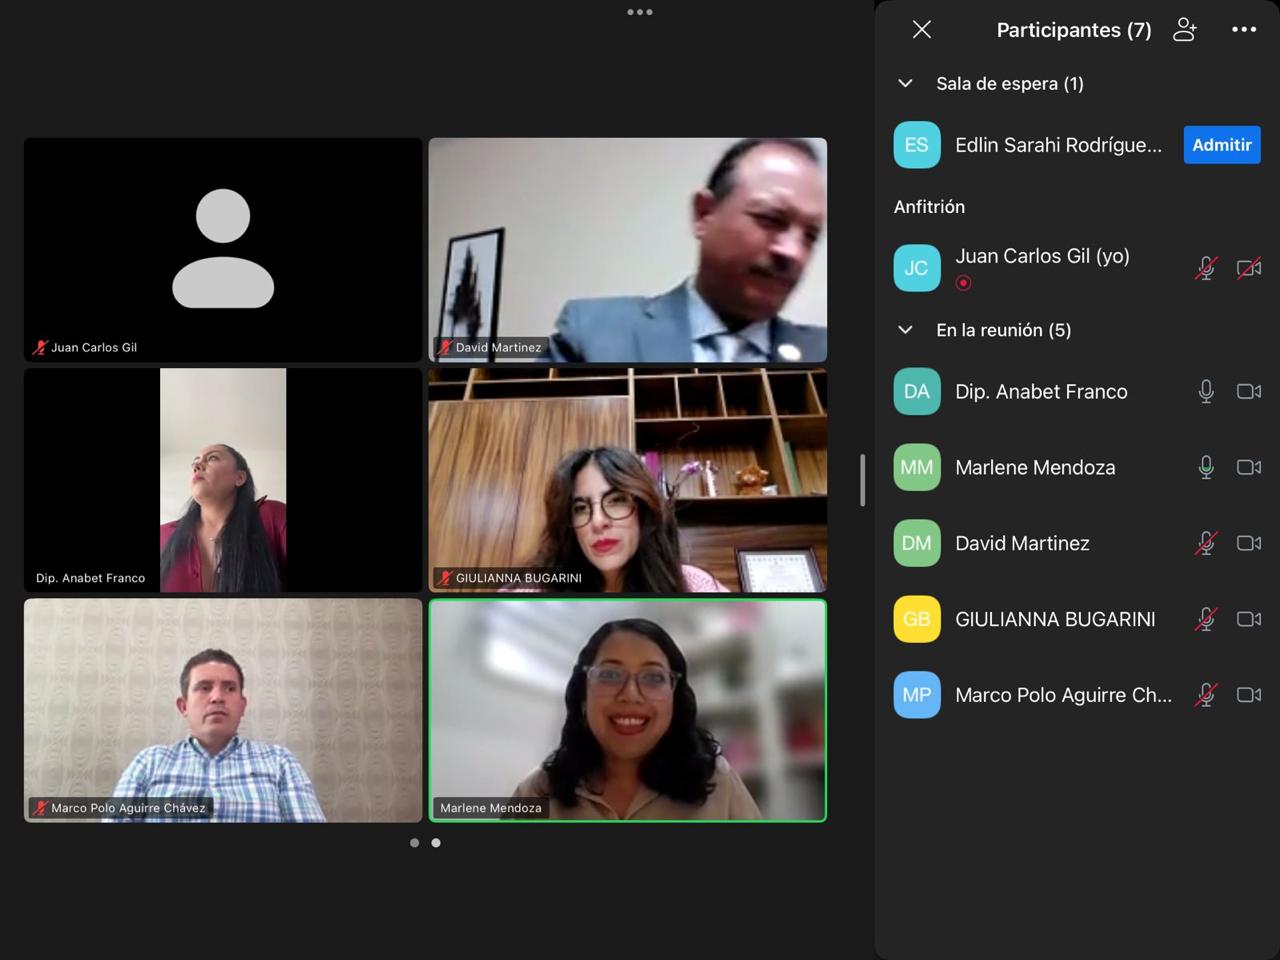Click the panel divider resize handle
Viewport: 1280px width, 960px height.
point(862,480)
